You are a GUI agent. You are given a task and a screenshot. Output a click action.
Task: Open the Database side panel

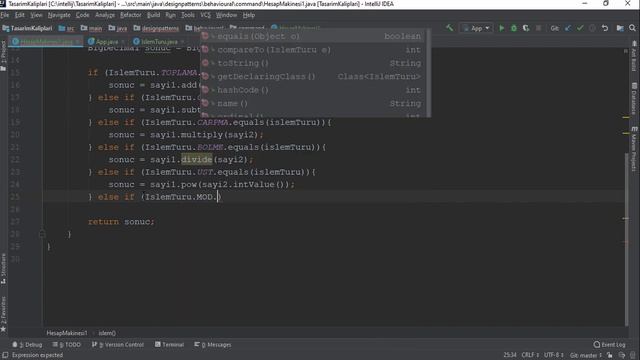tap(634, 98)
